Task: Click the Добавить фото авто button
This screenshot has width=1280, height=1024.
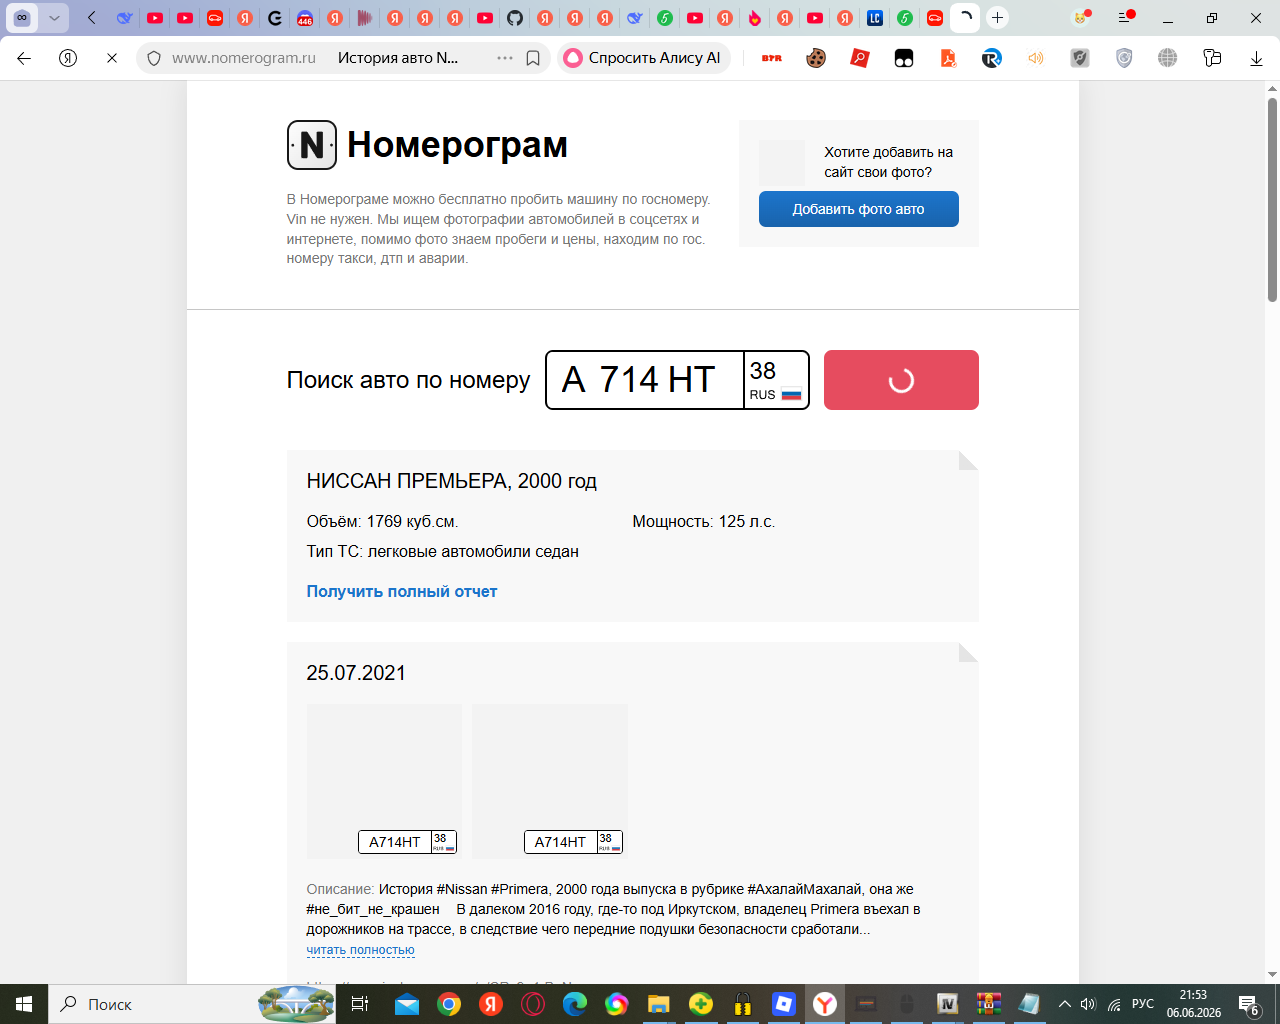Action: [x=859, y=209]
